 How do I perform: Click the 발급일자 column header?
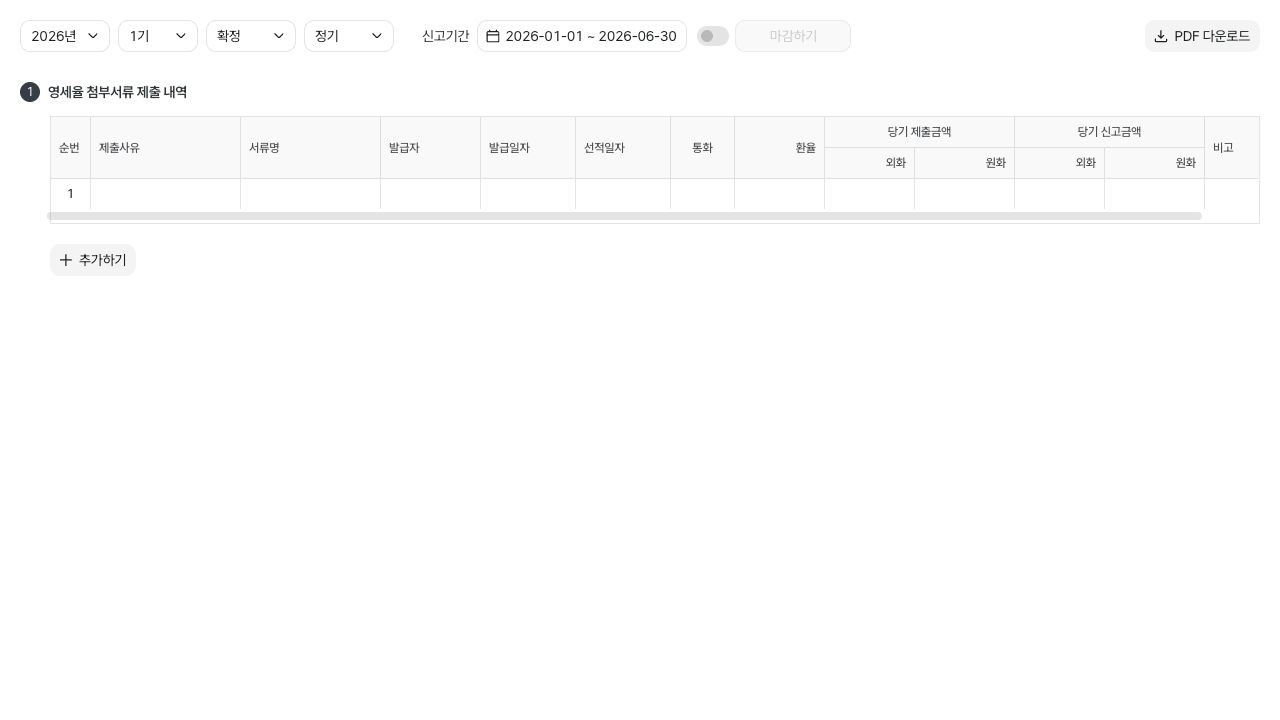coord(528,148)
